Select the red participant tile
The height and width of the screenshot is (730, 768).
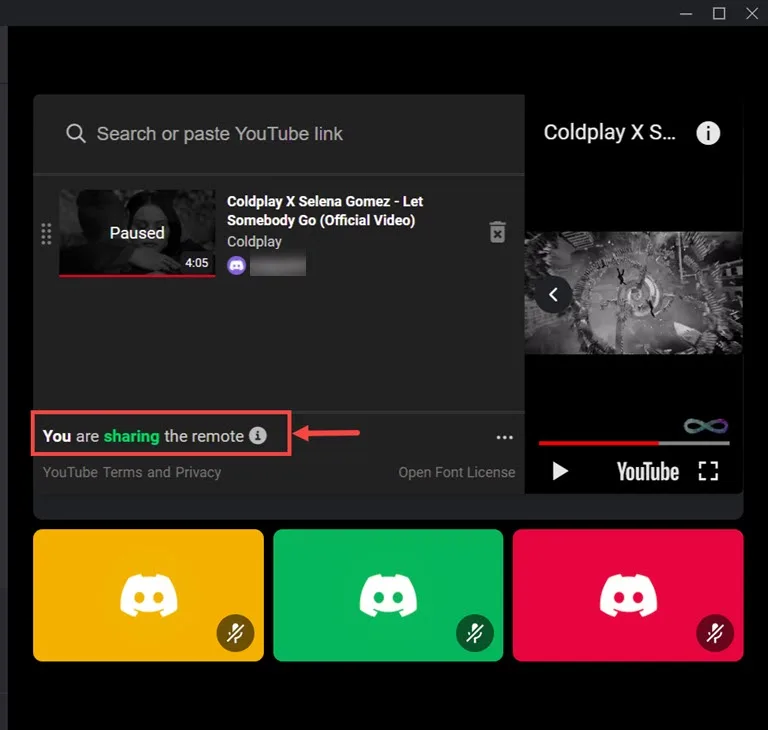click(x=628, y=595)
